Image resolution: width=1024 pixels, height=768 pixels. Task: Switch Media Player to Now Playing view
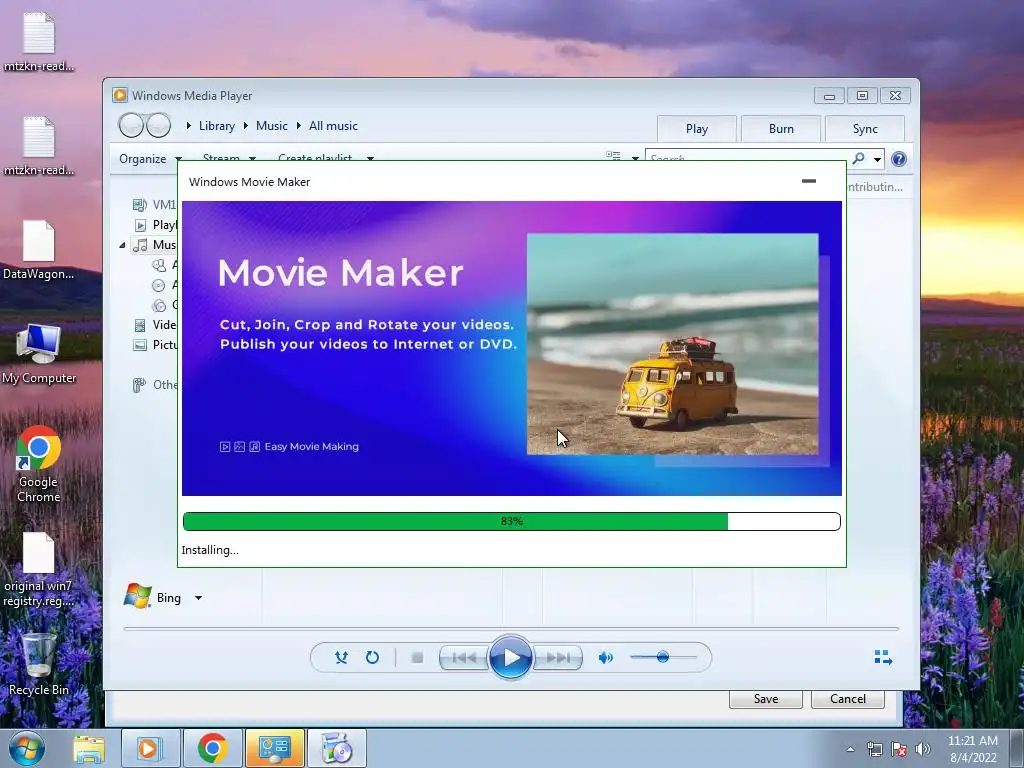point(883,657)
